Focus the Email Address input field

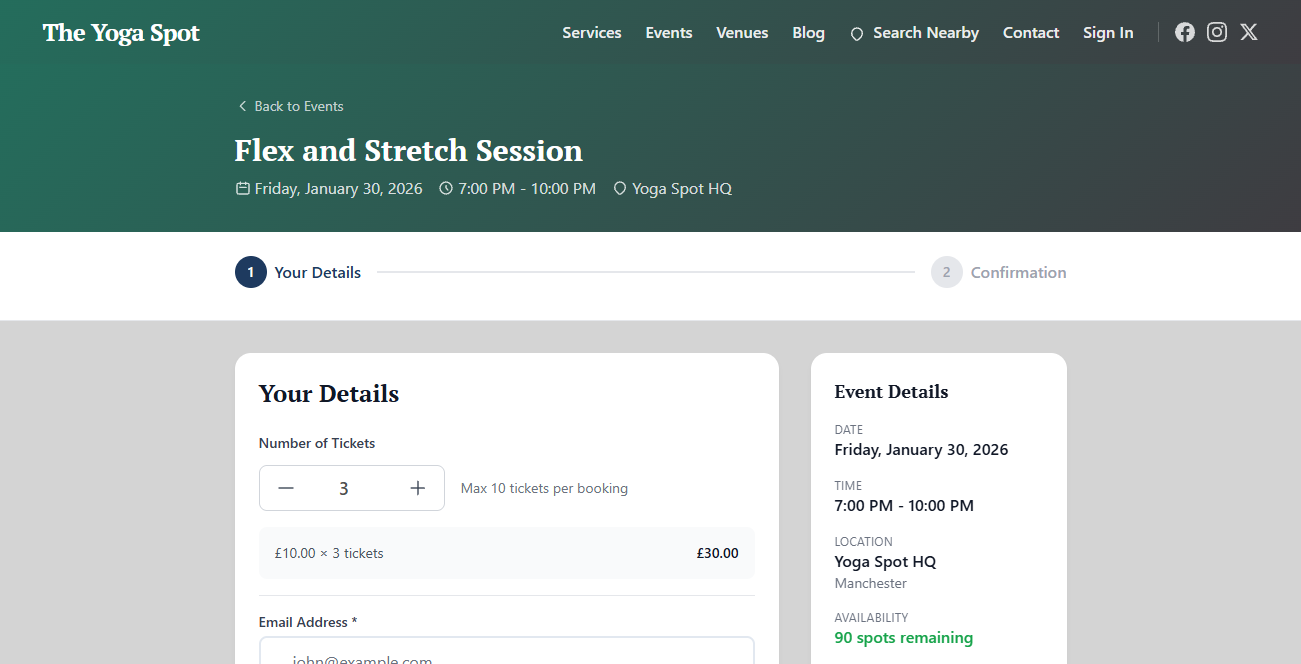coord(507,651)
